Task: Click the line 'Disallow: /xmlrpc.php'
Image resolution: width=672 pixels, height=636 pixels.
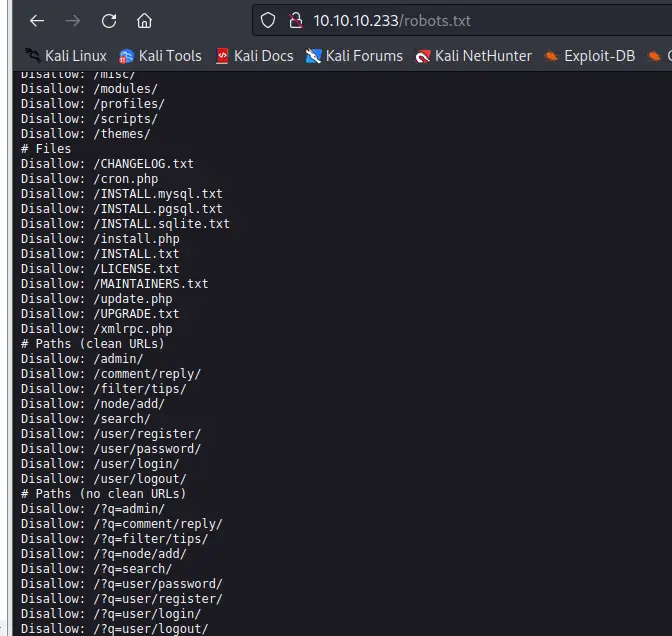Action: pos(97,329)
